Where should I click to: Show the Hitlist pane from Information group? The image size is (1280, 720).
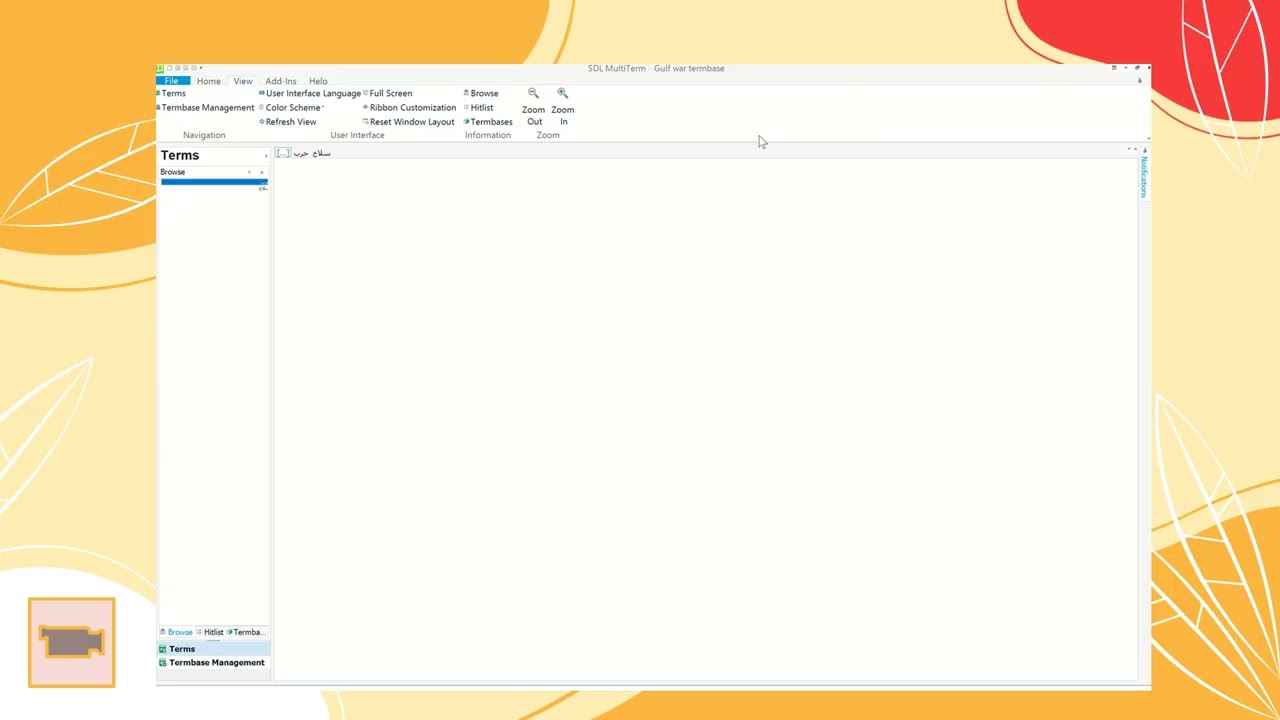click(x=479, y=107)
